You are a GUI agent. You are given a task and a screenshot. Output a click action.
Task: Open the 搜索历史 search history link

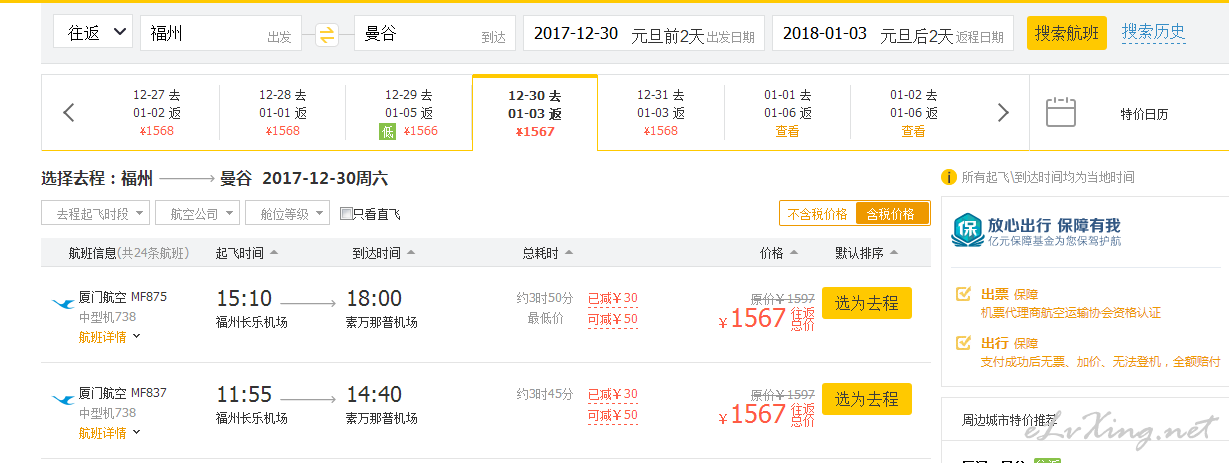[x=1153, y=31]
